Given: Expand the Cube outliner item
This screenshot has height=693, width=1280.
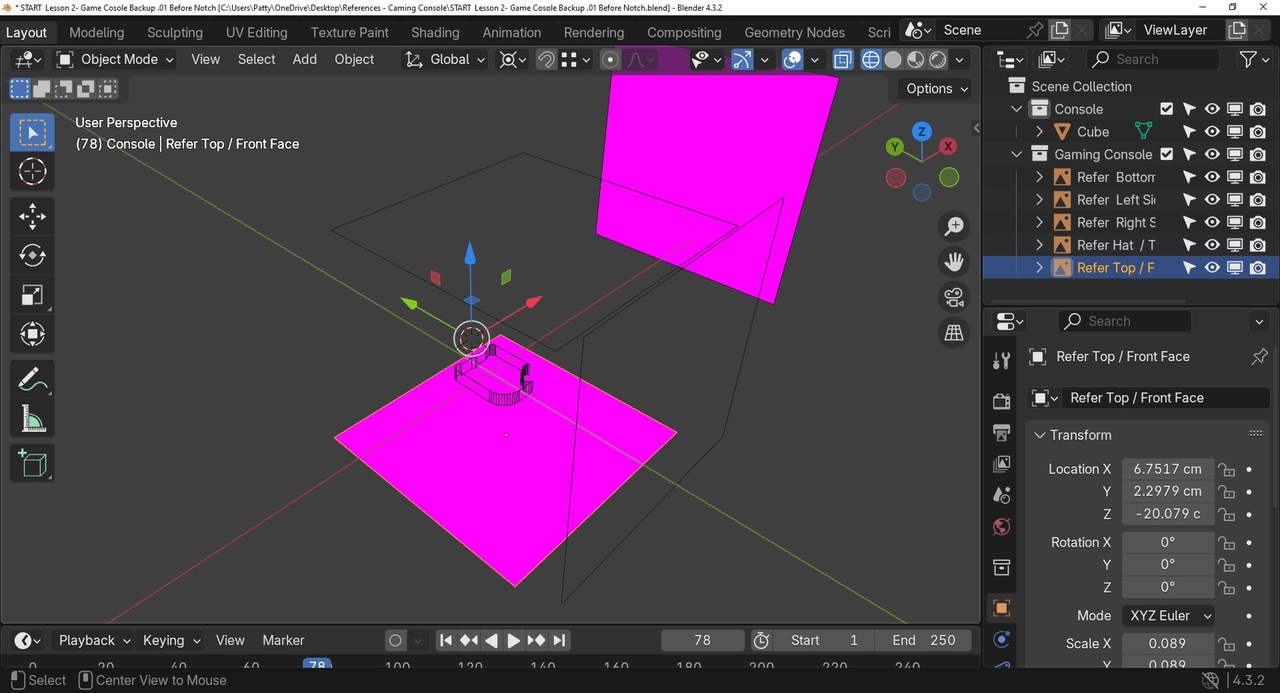Looking at the screenshot, I should click(x=1039, y=131).
